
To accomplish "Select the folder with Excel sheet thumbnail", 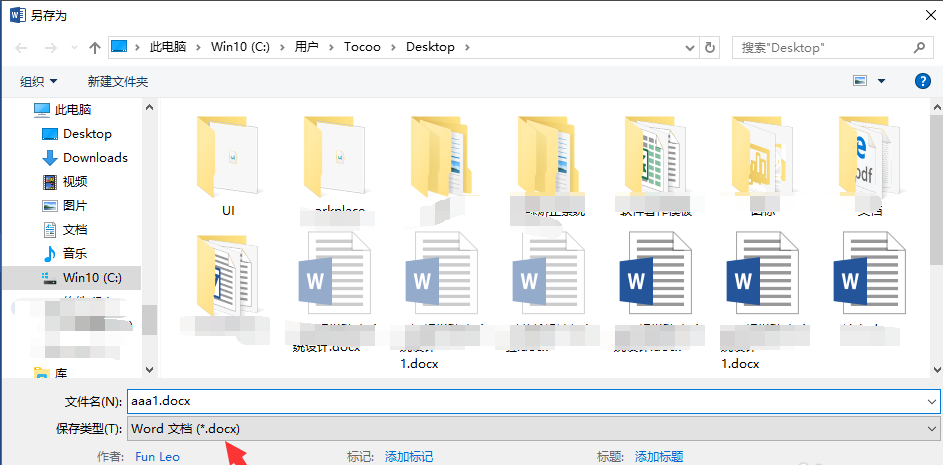I will click(656, 165).
